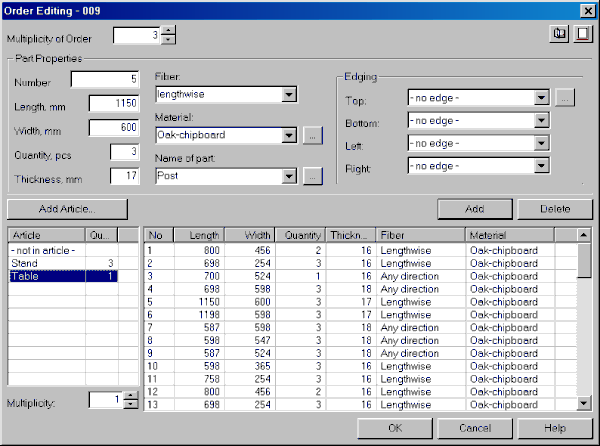Click the browse button next to Top edging
The width and height of the screenshot is (600, 446).
point(565,98)
